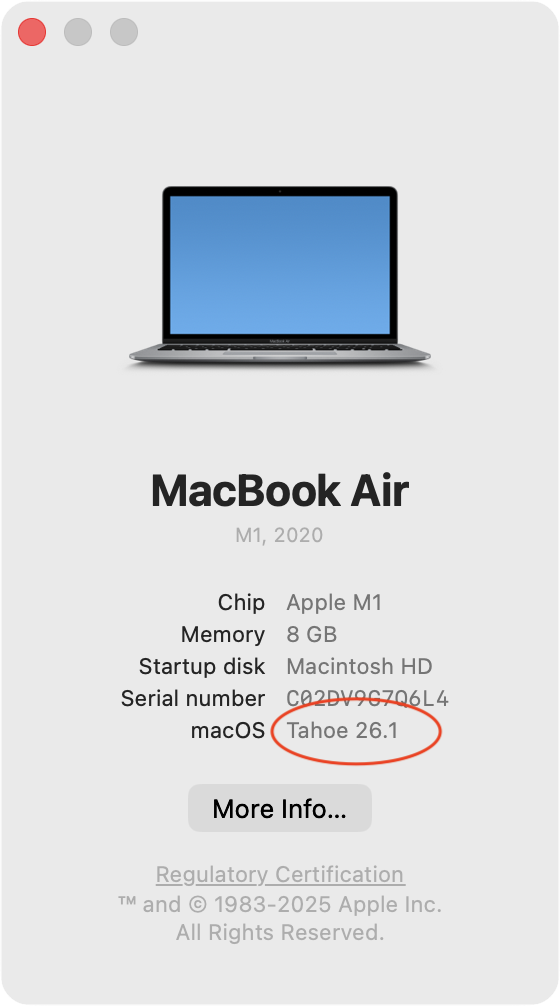The width and height of the screenshot is (560, 1006).
Task: Click the Apple M1 chip value
Action: click(x=334, y=602)
